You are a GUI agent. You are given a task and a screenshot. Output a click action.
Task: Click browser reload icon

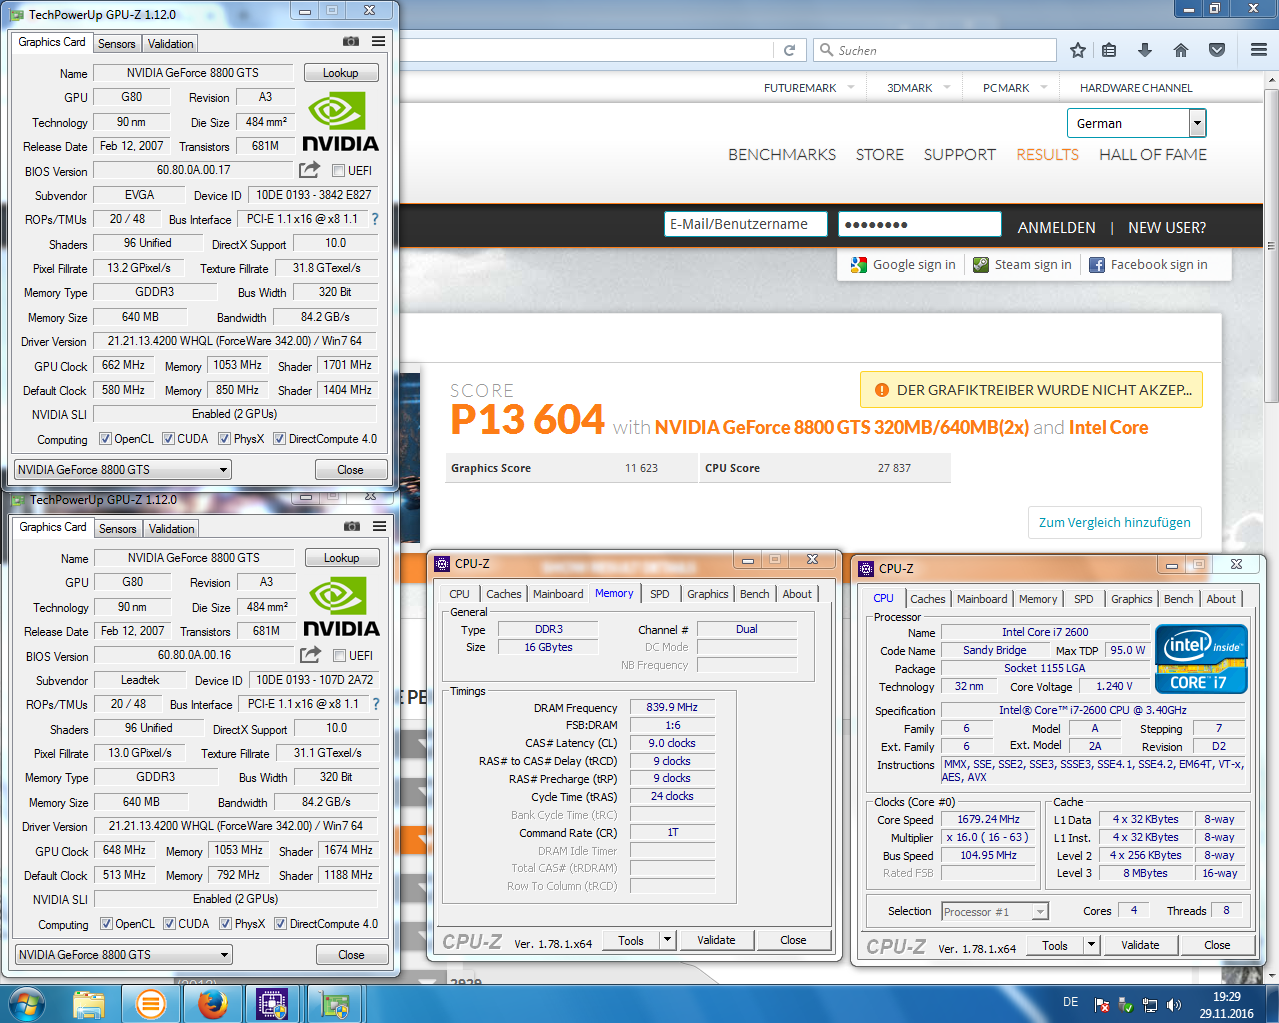789,50
